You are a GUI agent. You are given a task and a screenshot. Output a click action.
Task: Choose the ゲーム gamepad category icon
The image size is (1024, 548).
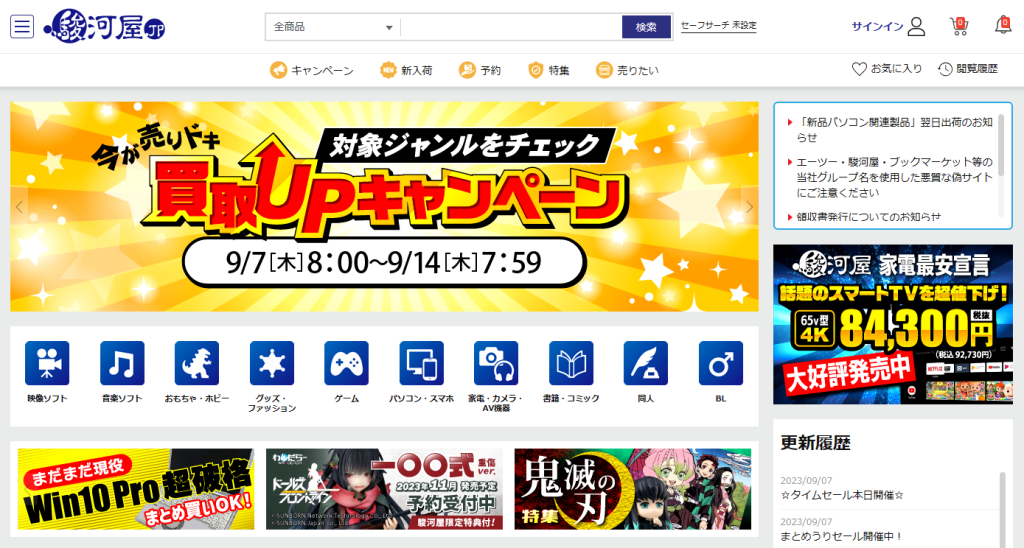346,363
